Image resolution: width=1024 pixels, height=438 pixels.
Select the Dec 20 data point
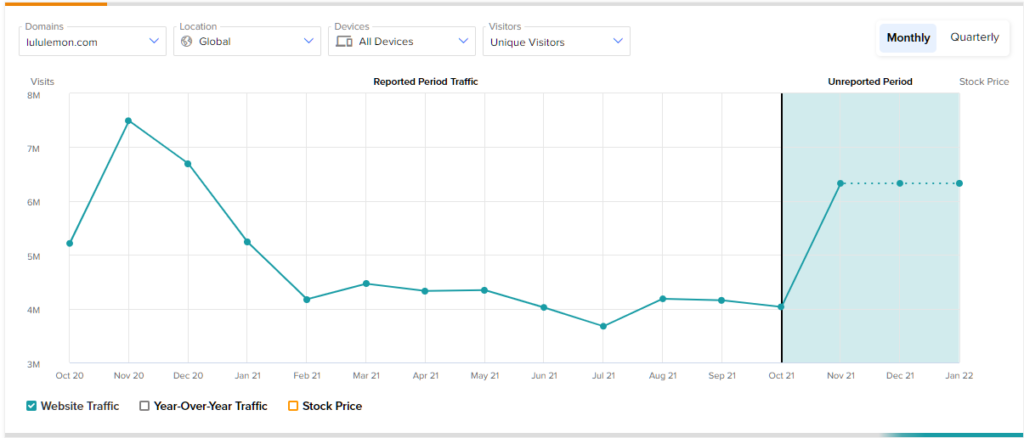point(188,163)
